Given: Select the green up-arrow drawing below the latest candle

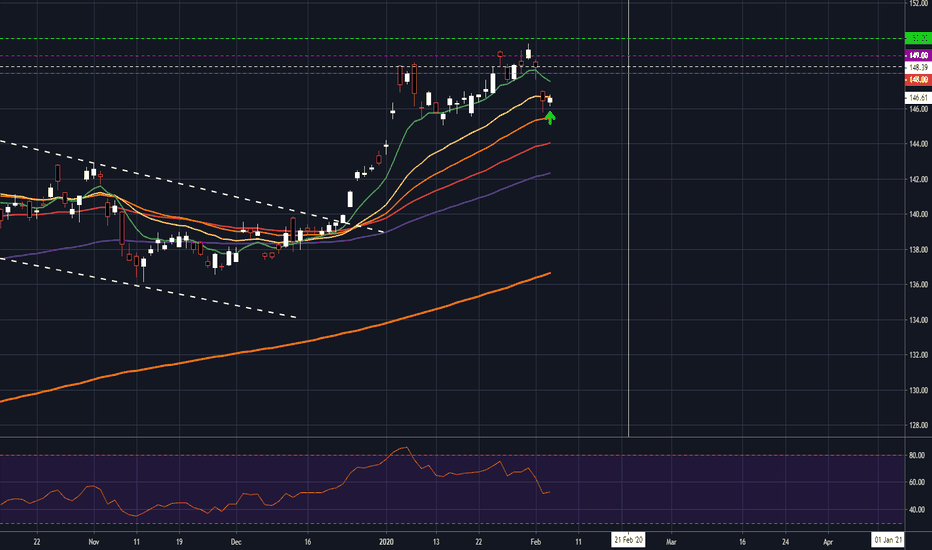Looking at the screenshot, I should 550,118.
